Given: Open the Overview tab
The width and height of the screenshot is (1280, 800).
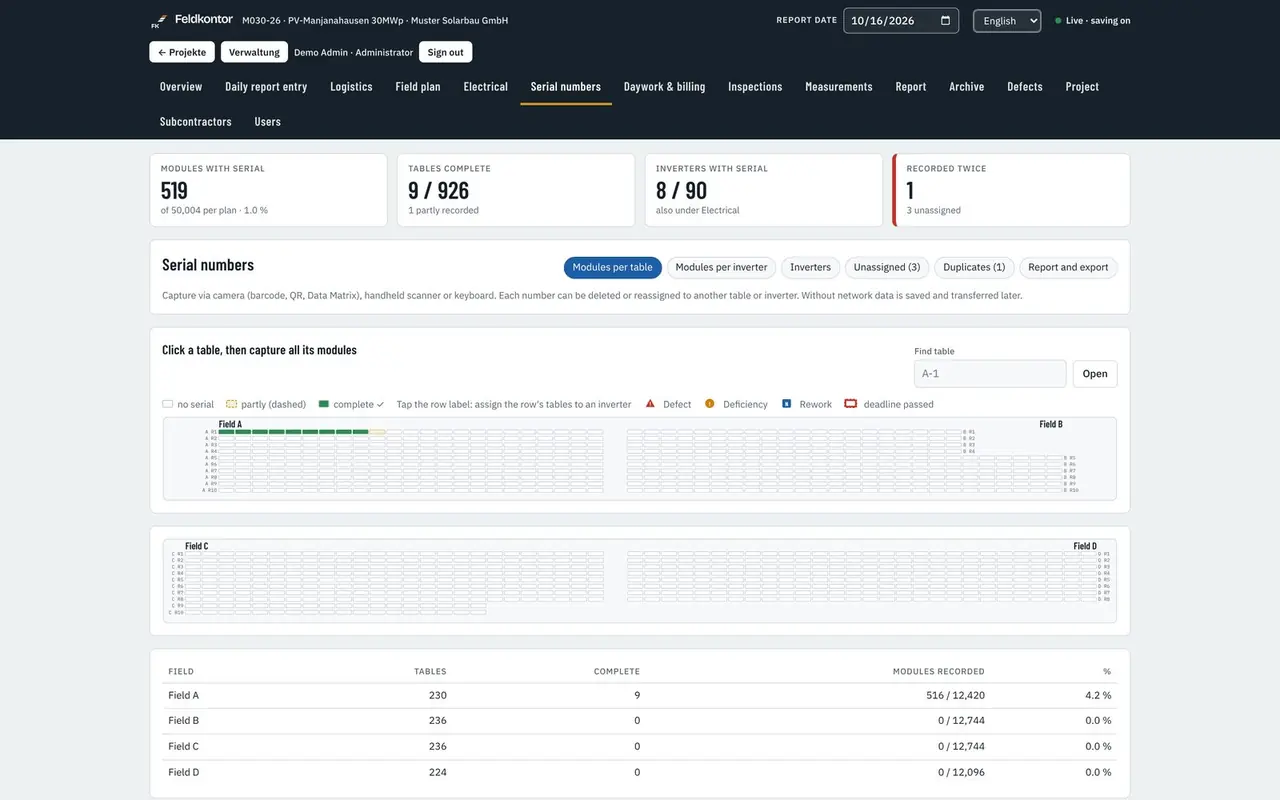Looking at the screenshot, I should (x=181, y=87).
